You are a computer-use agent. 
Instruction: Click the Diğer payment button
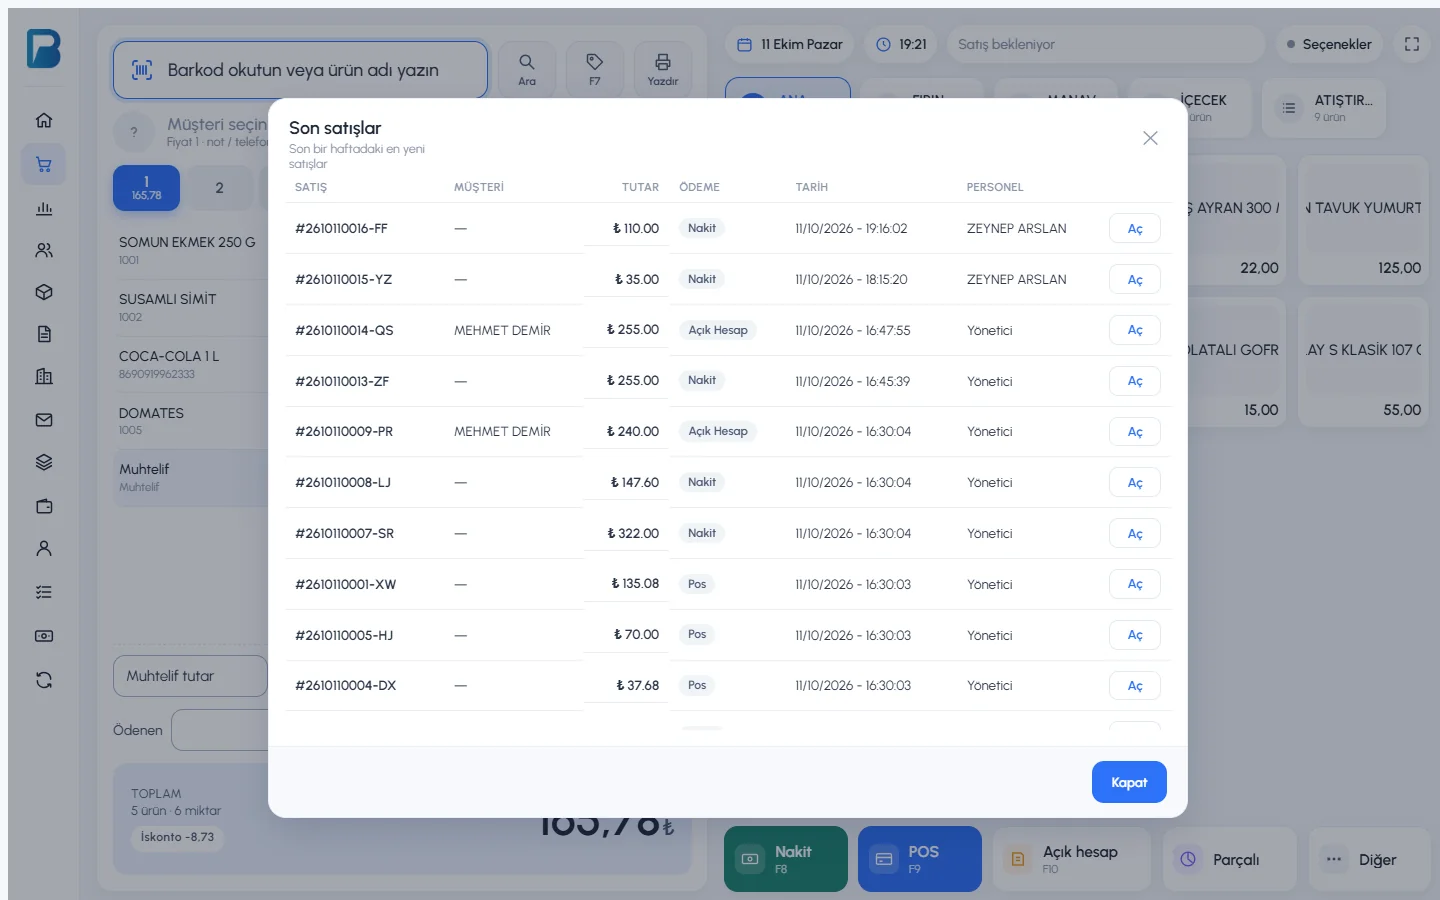coord(1370,859)
